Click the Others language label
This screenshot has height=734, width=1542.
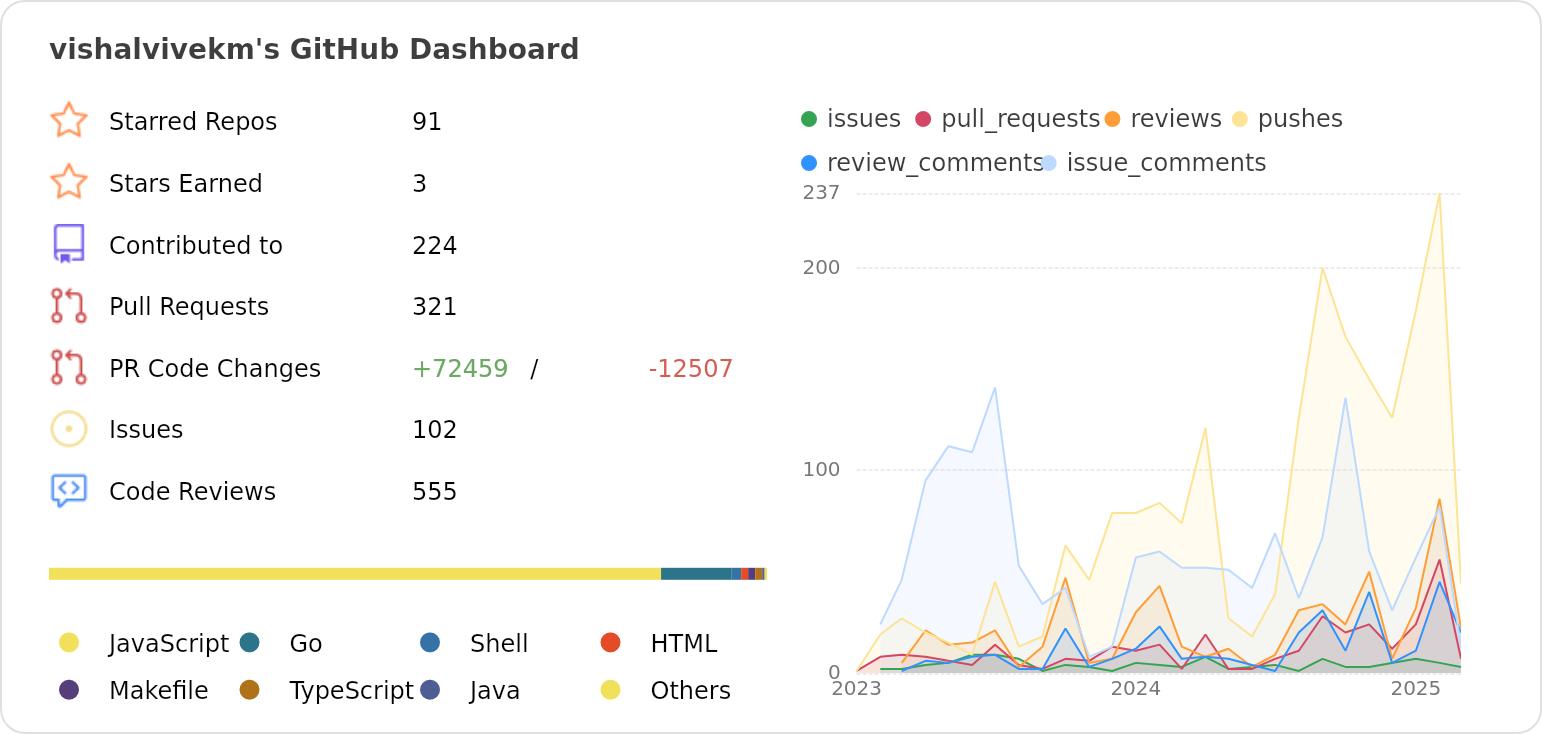pos(691,691)
